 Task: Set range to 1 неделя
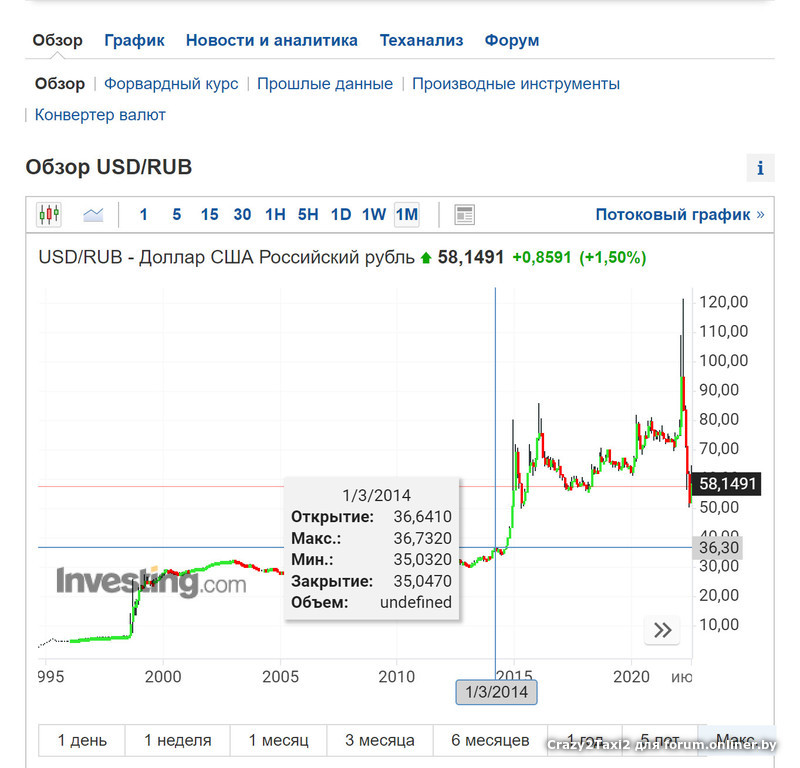178,740
